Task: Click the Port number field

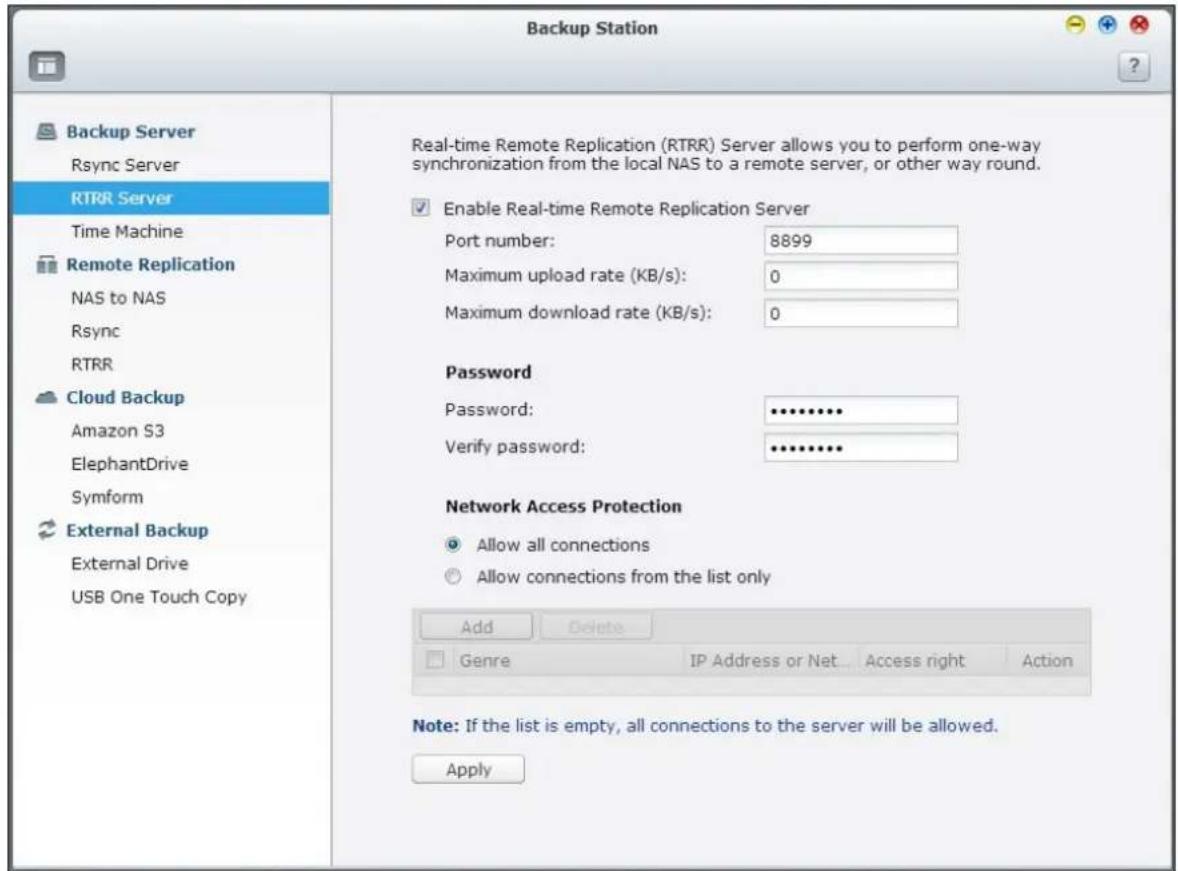Action: [861, 240]
